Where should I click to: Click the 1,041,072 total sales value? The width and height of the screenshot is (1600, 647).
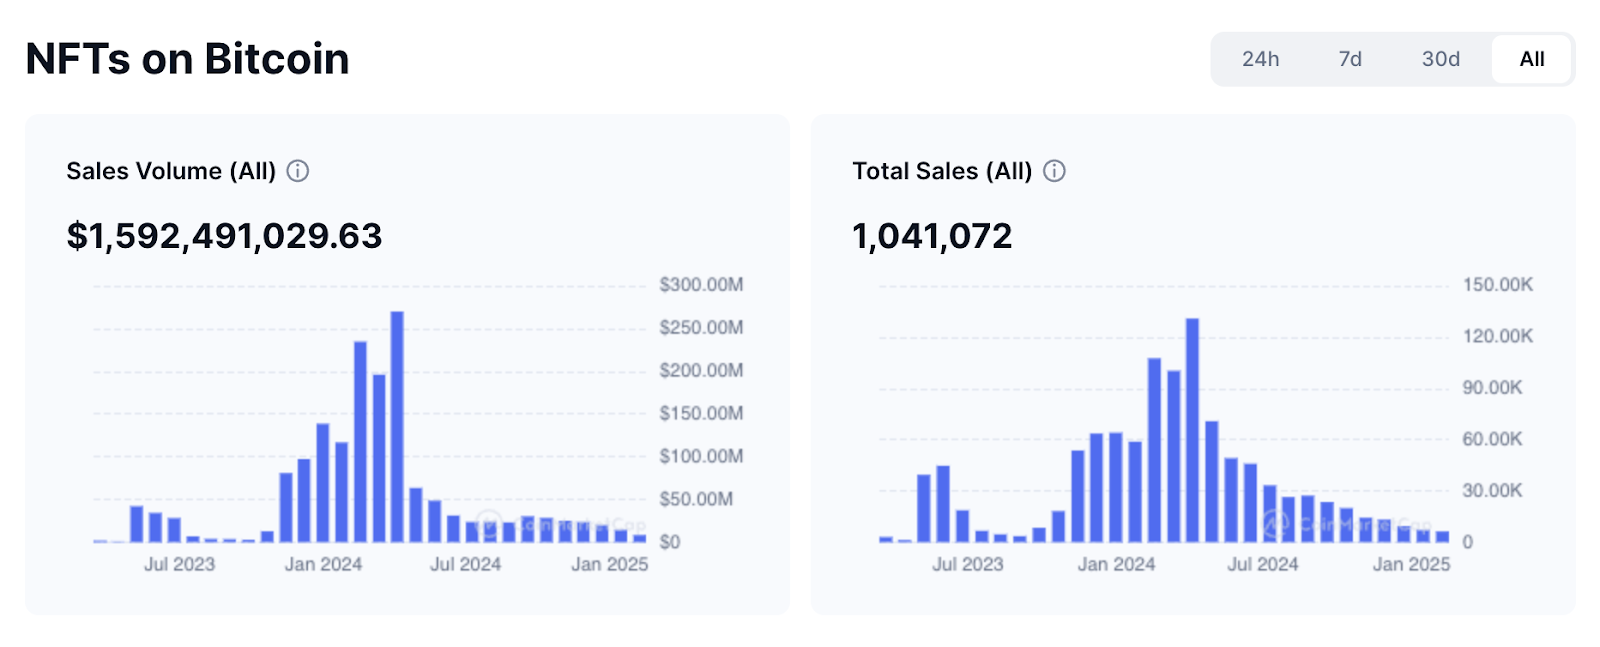(932, 236)
